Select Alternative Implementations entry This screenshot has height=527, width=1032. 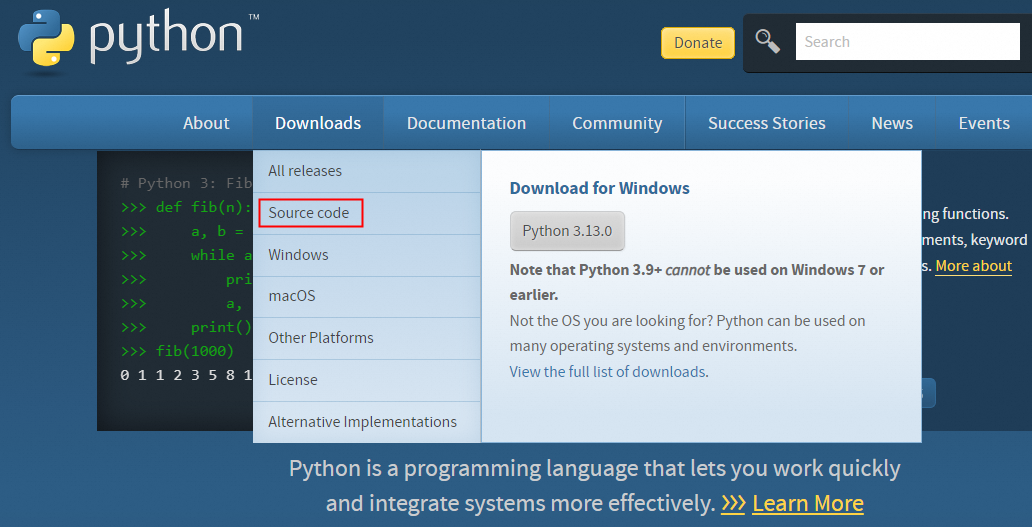[362, 422]
